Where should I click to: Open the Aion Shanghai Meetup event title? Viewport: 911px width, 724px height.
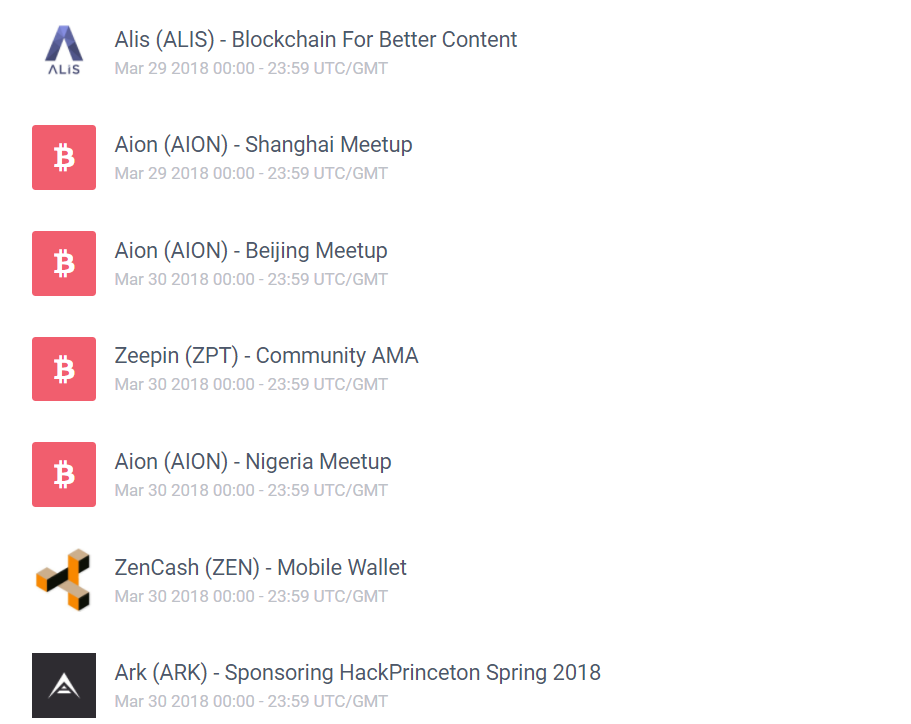coord(263,145)
